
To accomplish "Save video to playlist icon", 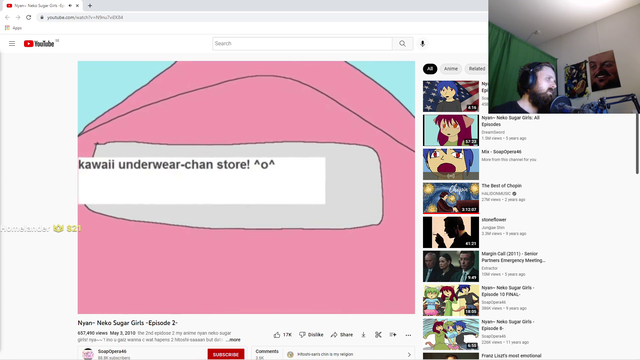I will [x=393, y=335].
